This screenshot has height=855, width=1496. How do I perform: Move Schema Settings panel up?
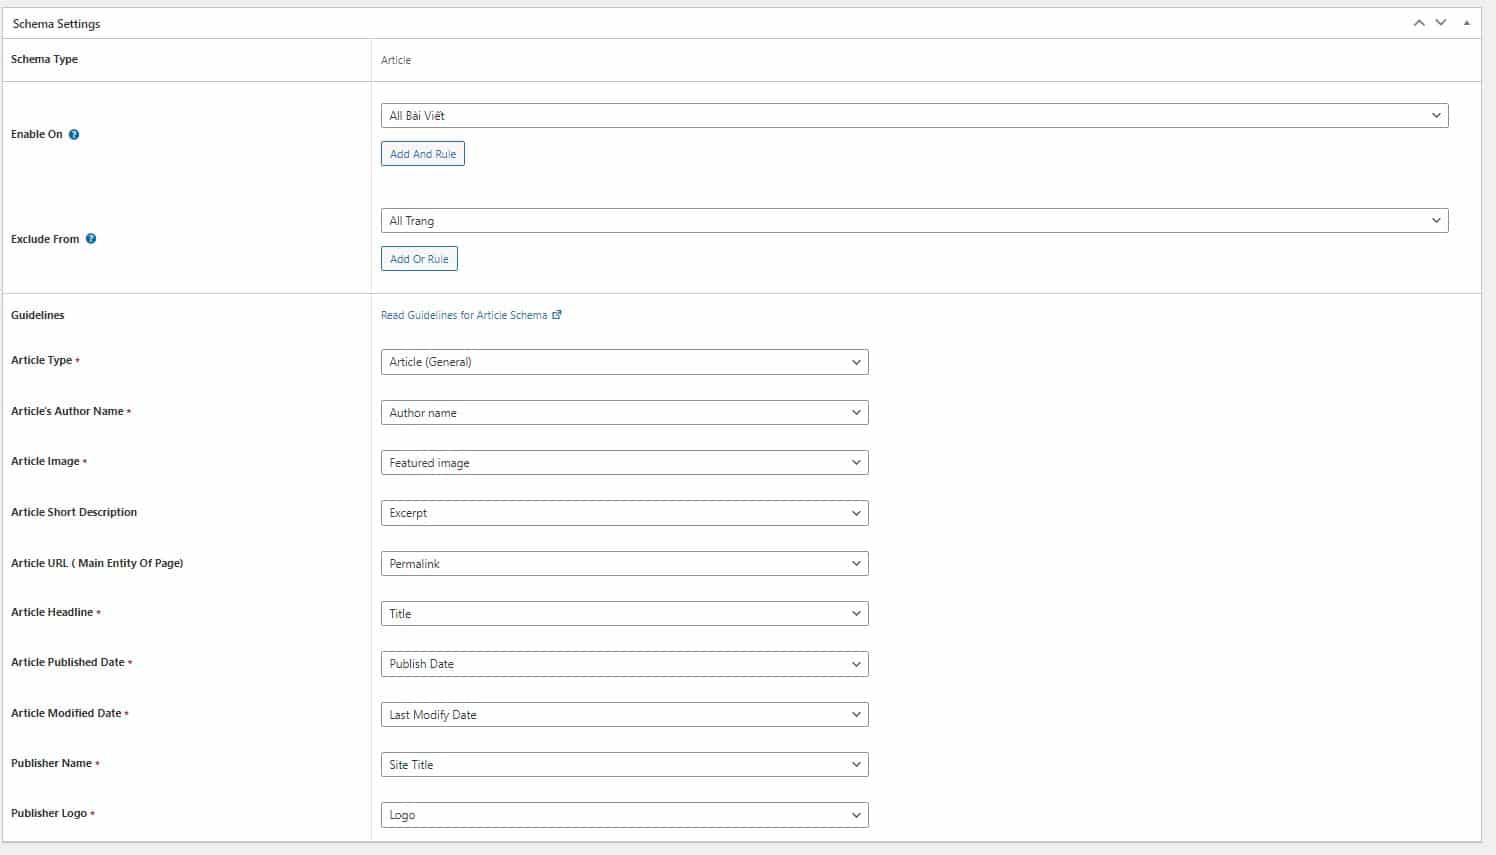pos(1419,23)
